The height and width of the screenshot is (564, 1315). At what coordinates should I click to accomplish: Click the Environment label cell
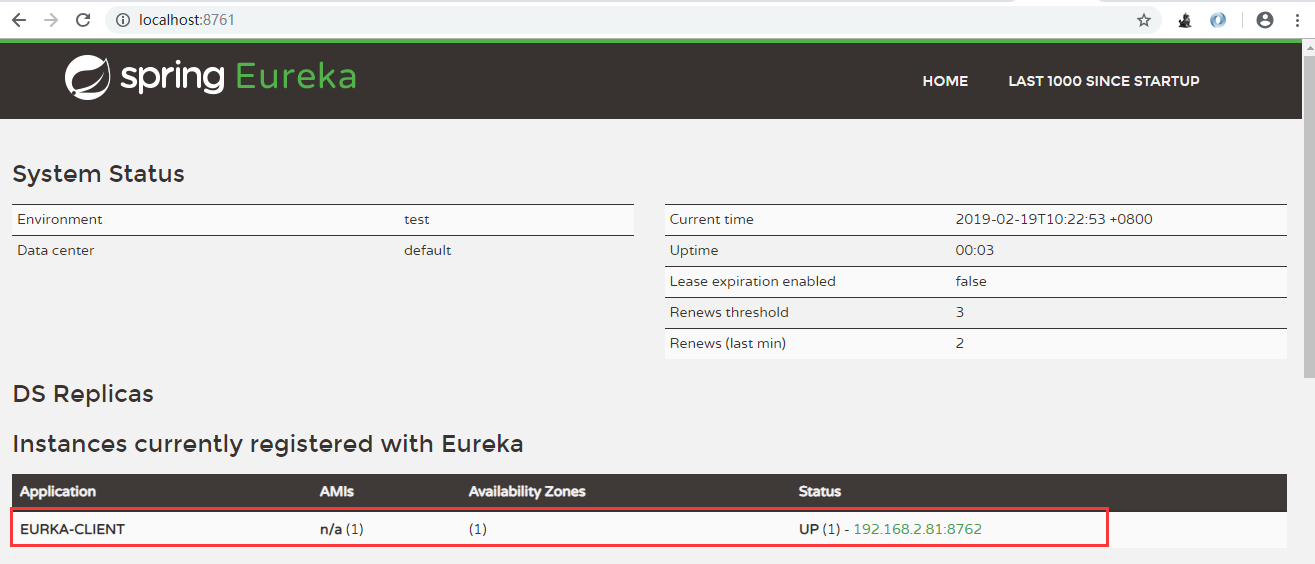pos(60,219)
